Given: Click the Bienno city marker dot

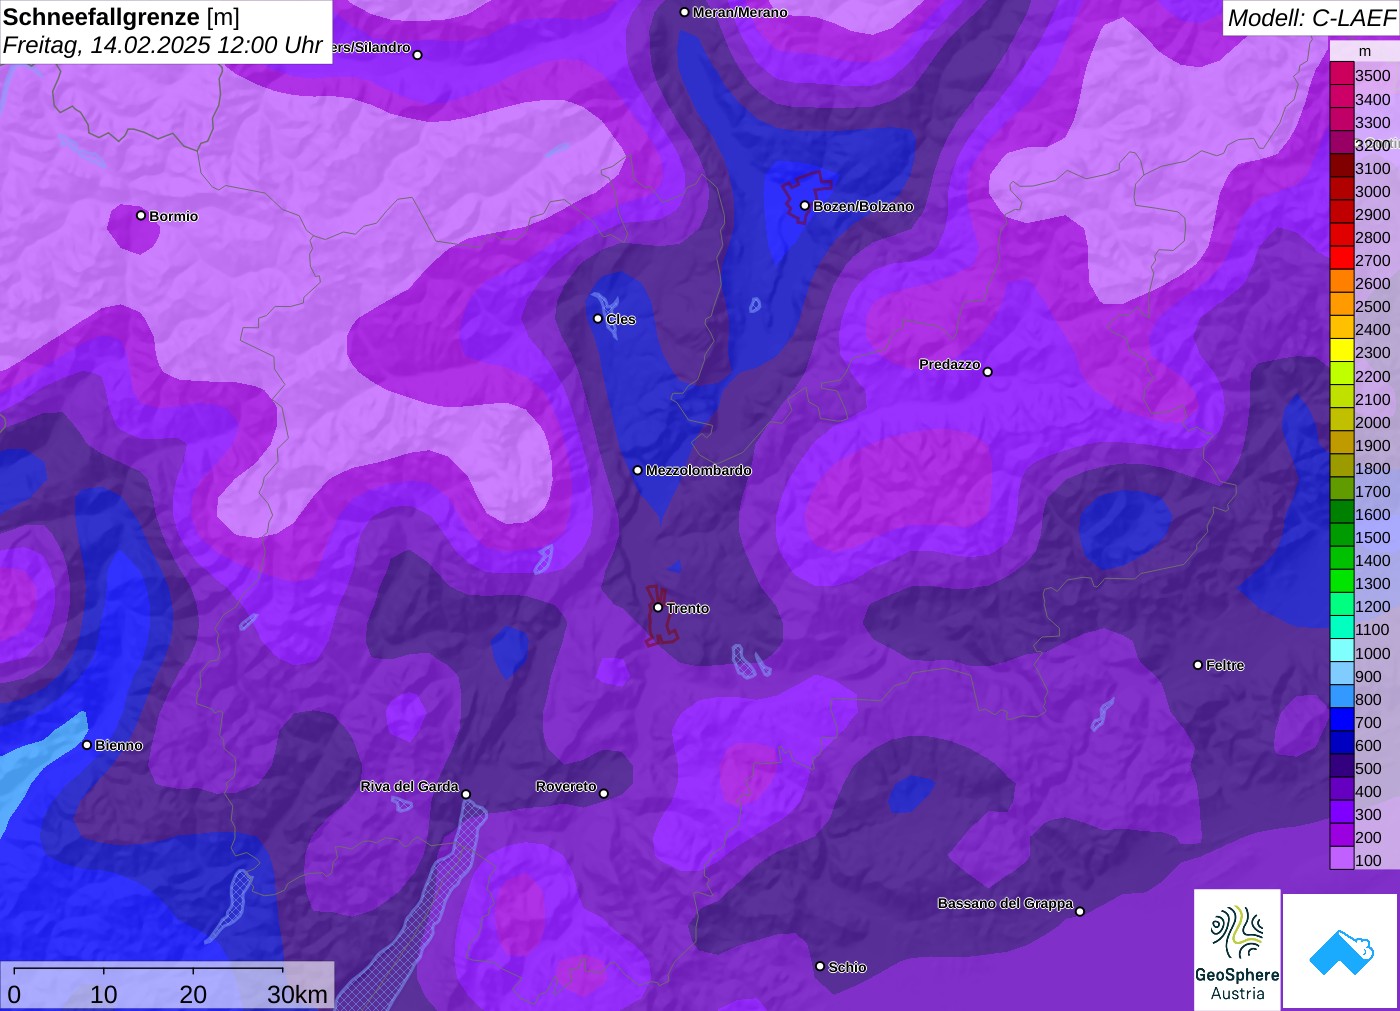Looking at the screenshot, I should (x=87, y=745).
